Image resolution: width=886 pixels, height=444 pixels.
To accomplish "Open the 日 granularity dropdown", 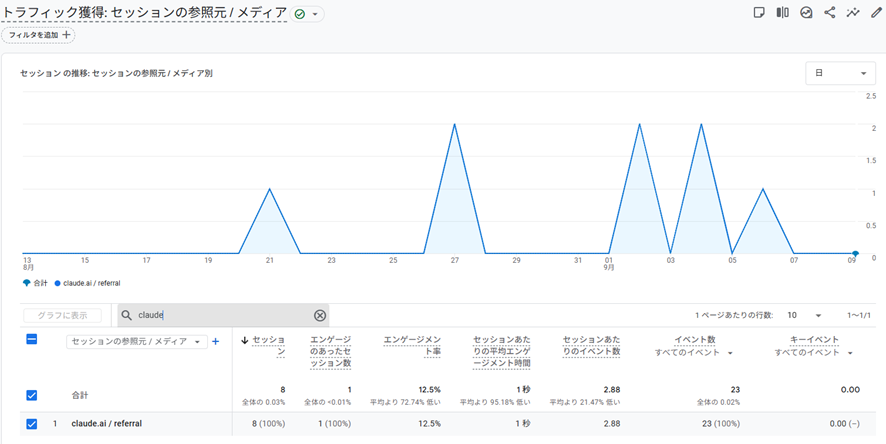I will [839, 73].
